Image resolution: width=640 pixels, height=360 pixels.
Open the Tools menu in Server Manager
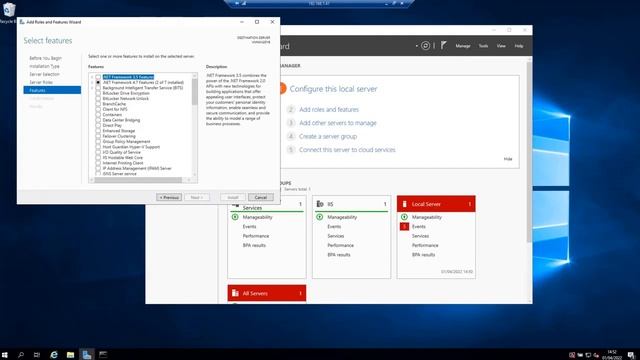coord(483,46)
